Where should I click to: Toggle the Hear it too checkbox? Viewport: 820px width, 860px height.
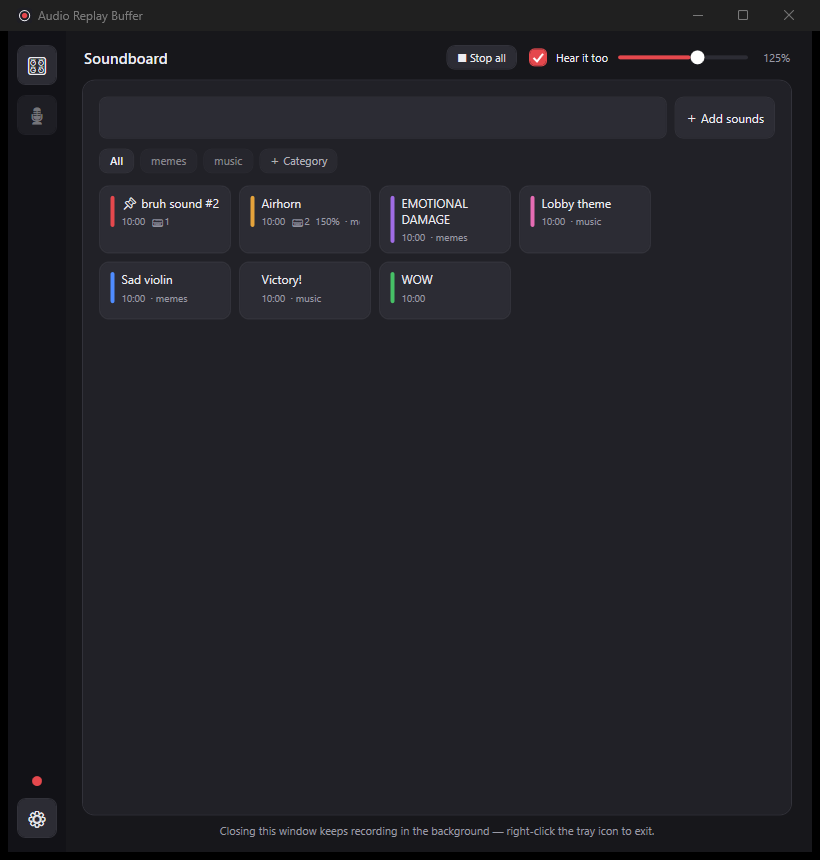538,58
